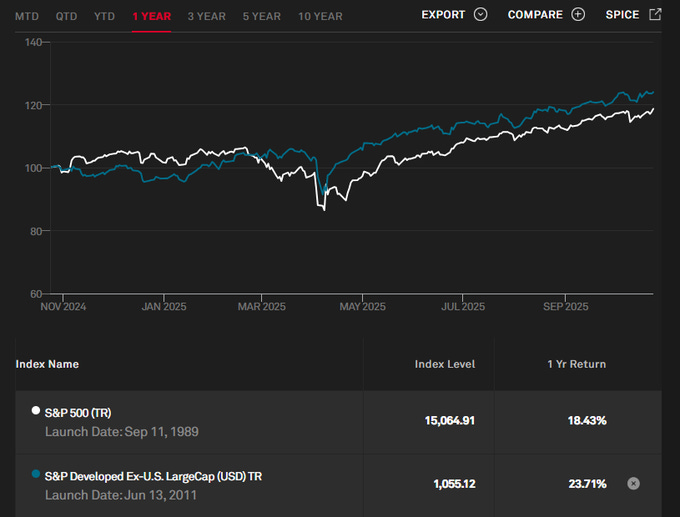Click the 100 y-axis label
Screen dimensions: 680x517
[x=33, y=168]
